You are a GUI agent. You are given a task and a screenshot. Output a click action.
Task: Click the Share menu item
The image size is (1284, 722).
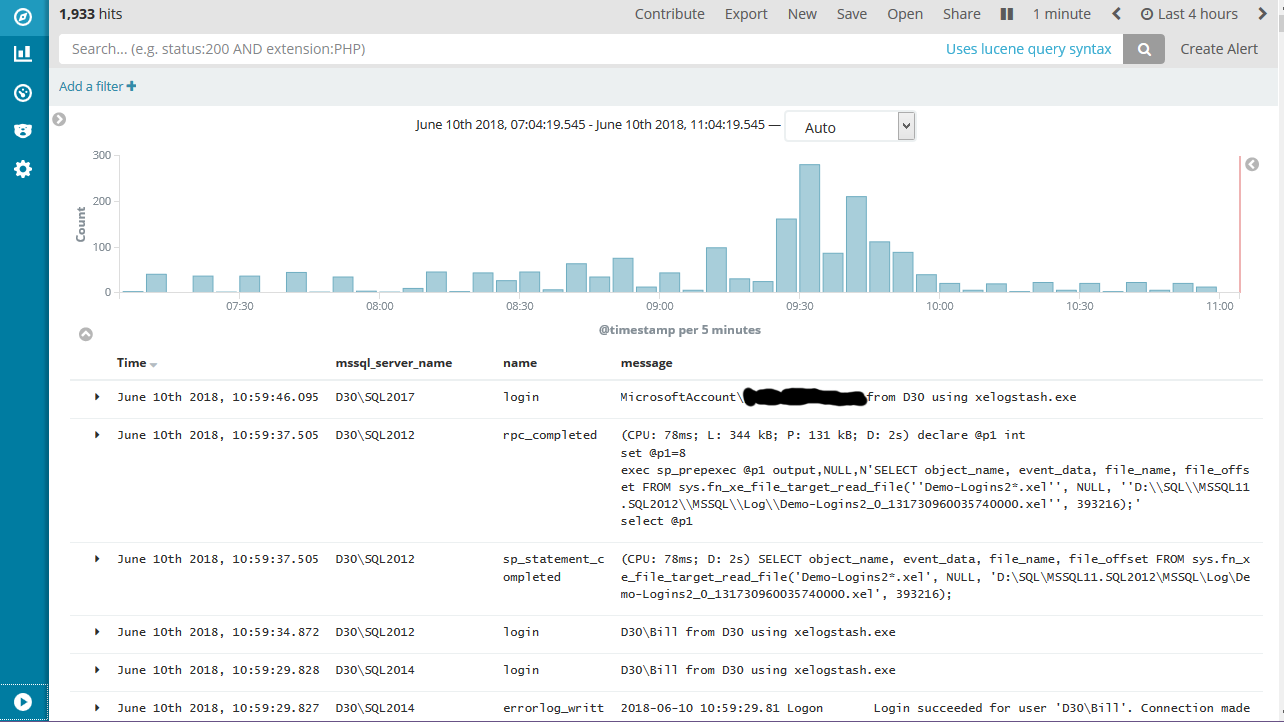(961, 13)
